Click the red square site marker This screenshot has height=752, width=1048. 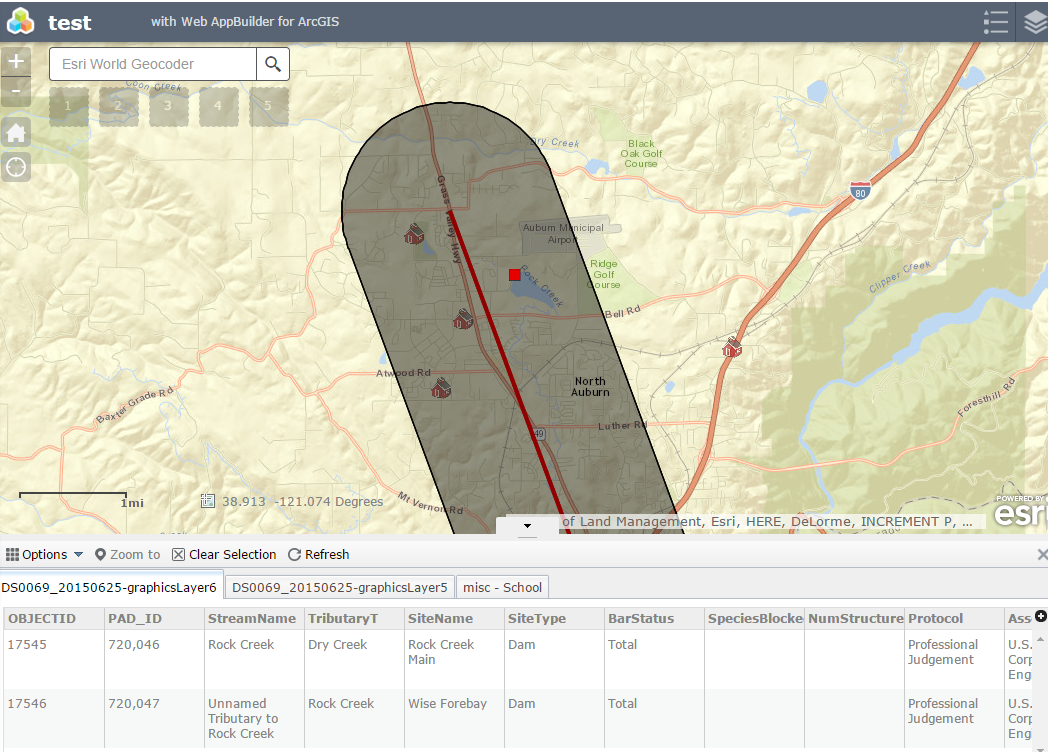point(515,275)
